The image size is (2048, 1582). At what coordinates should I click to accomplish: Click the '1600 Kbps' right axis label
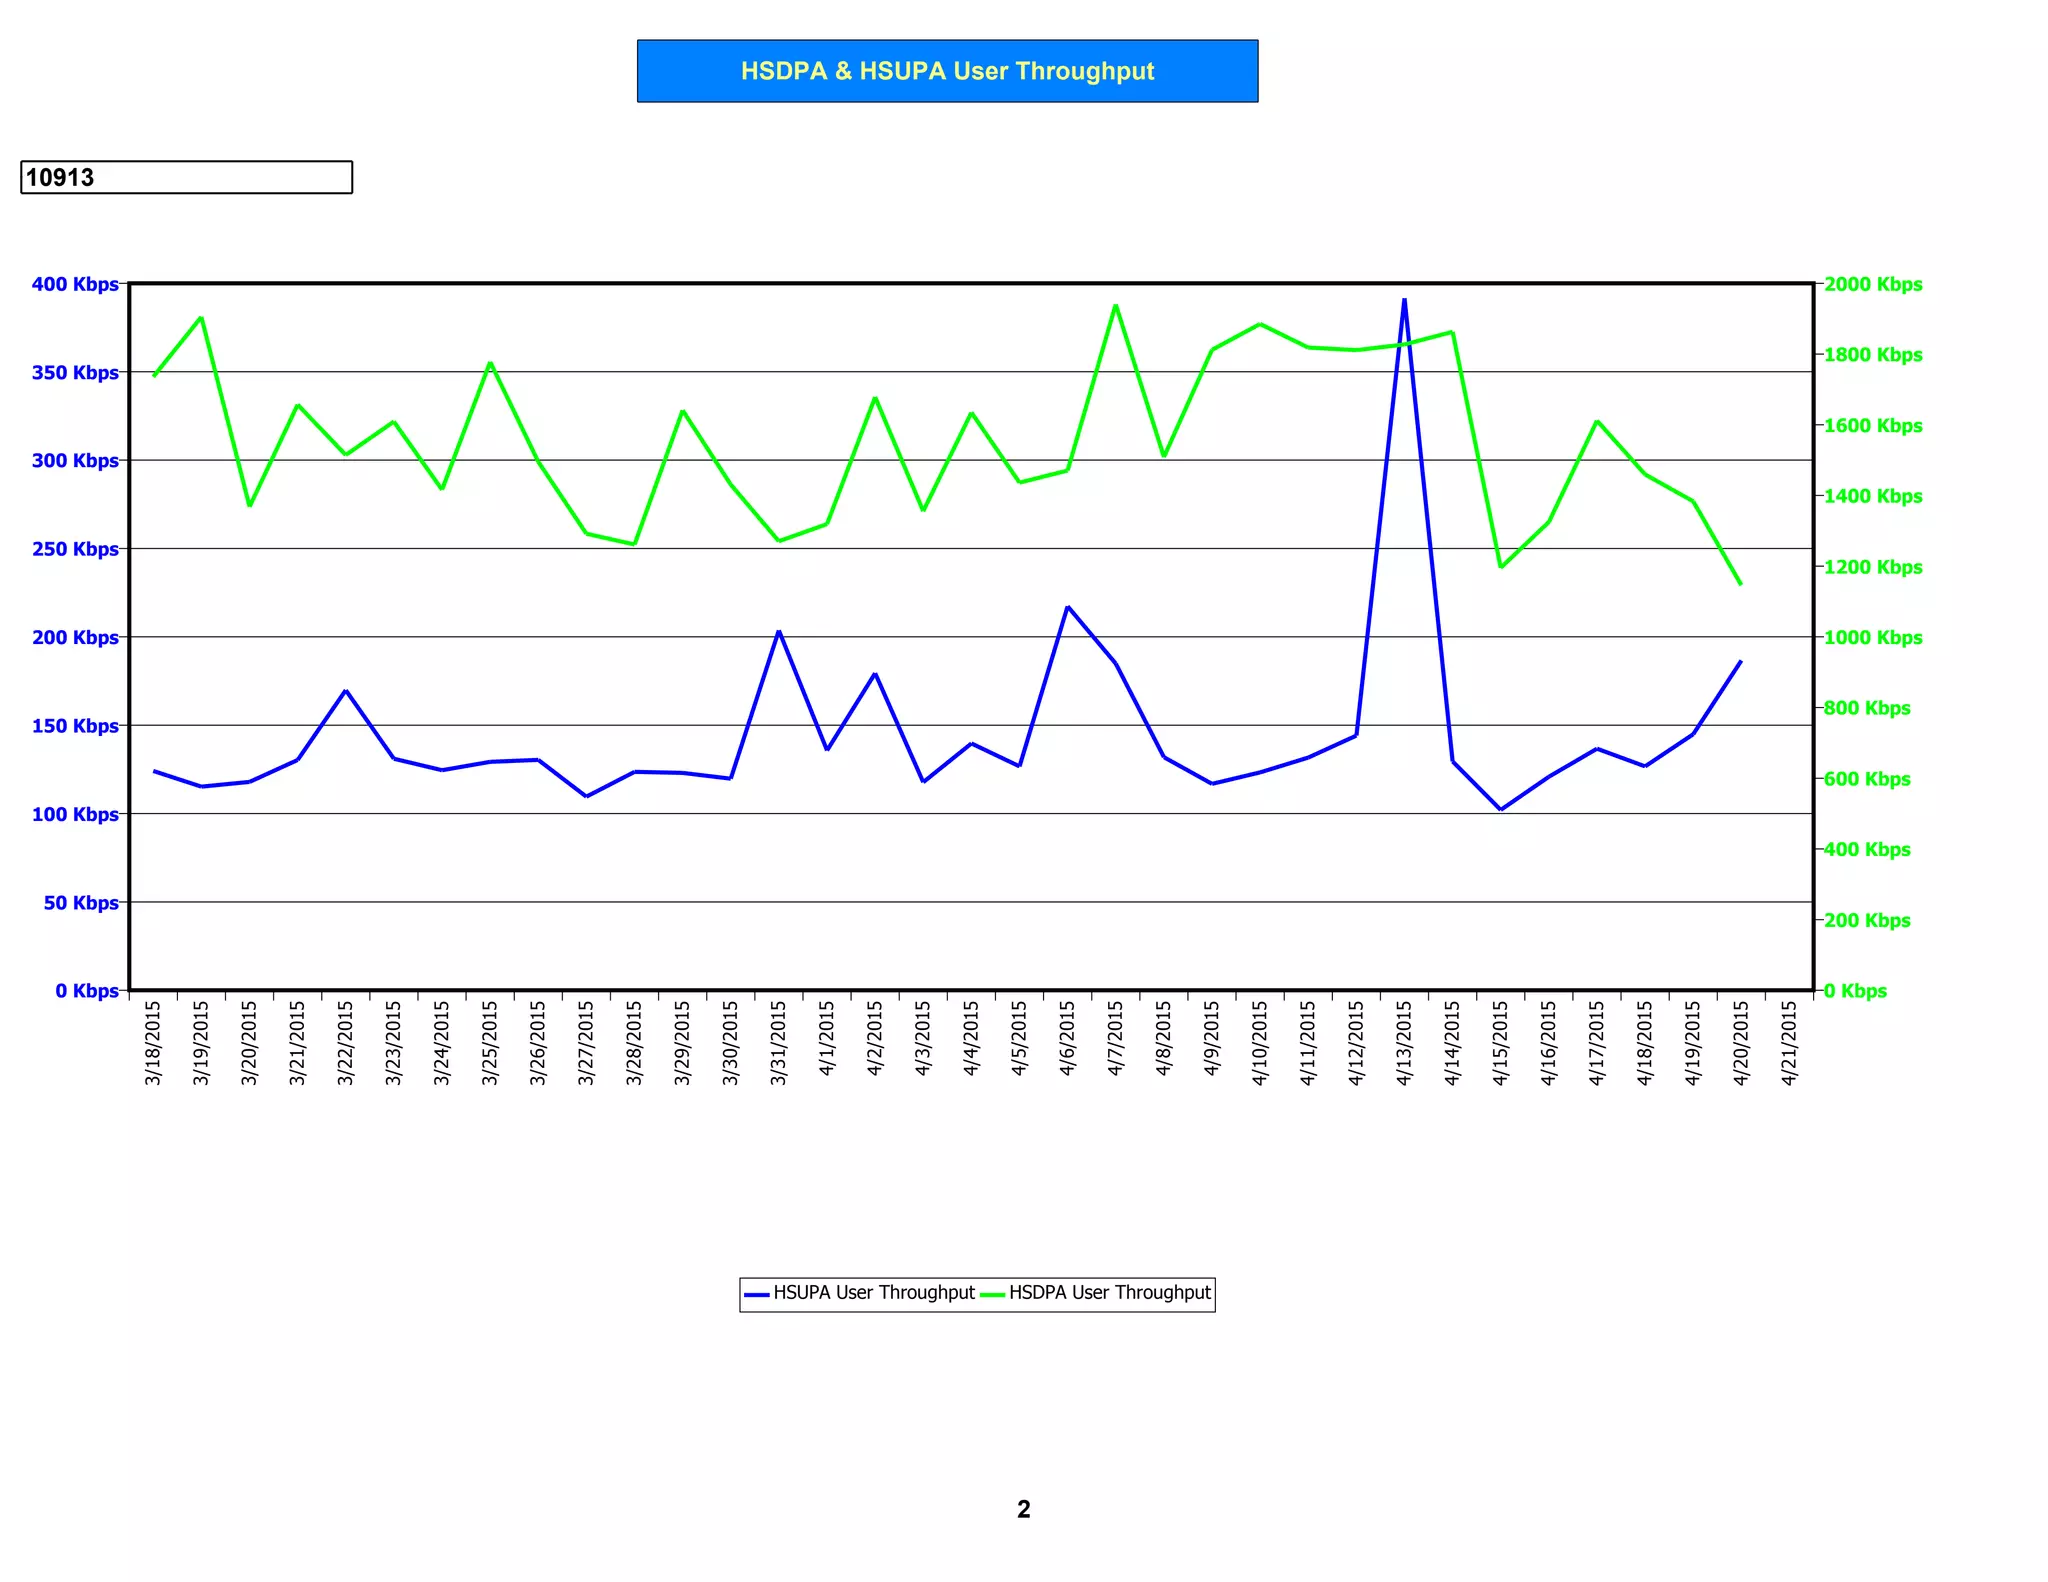tap(1874, 425)
